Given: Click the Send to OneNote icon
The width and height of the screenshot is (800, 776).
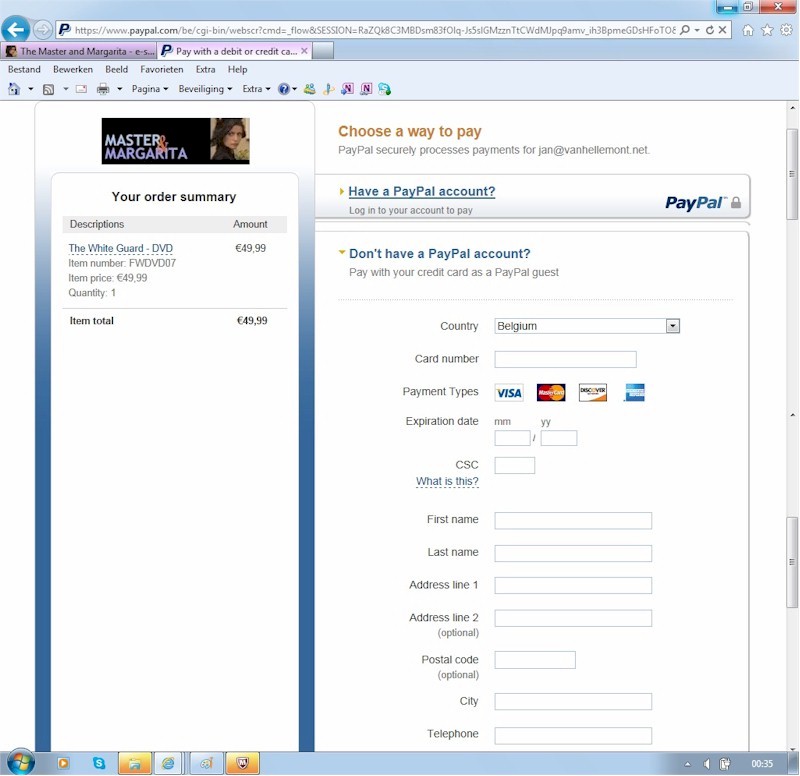Looking at the screenshot, I should (x=347, y=89).
